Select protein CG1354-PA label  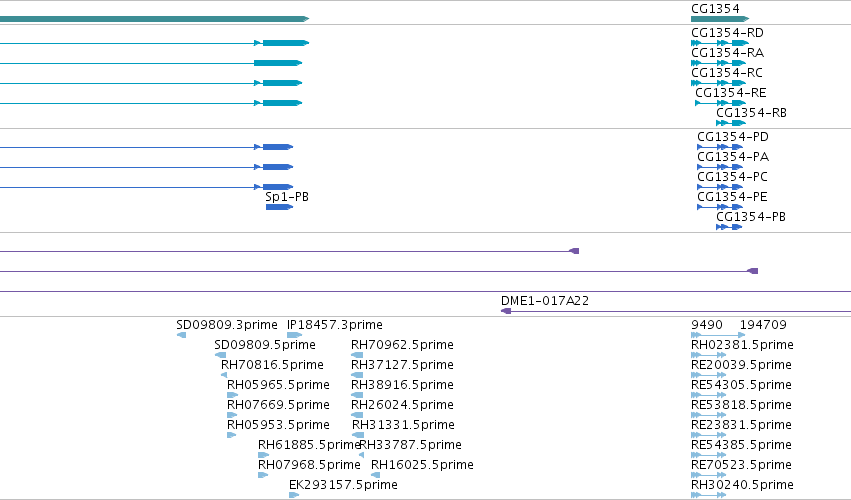(733, 157)
